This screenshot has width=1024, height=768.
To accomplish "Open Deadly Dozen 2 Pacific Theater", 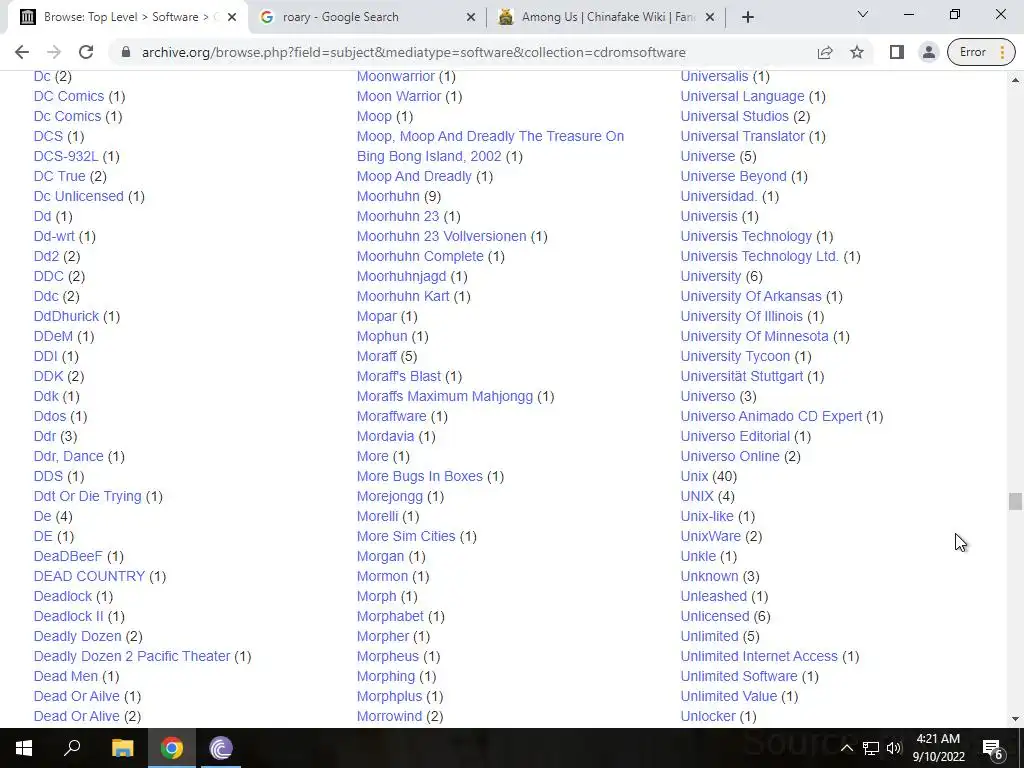I will (132, 656).
